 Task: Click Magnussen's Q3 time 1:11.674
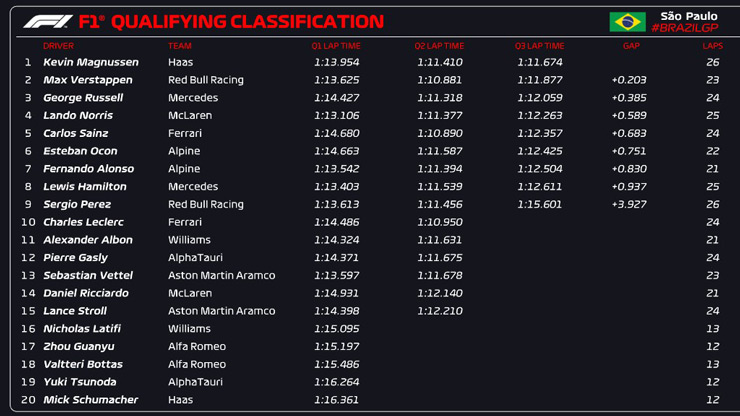pos(540,62)
